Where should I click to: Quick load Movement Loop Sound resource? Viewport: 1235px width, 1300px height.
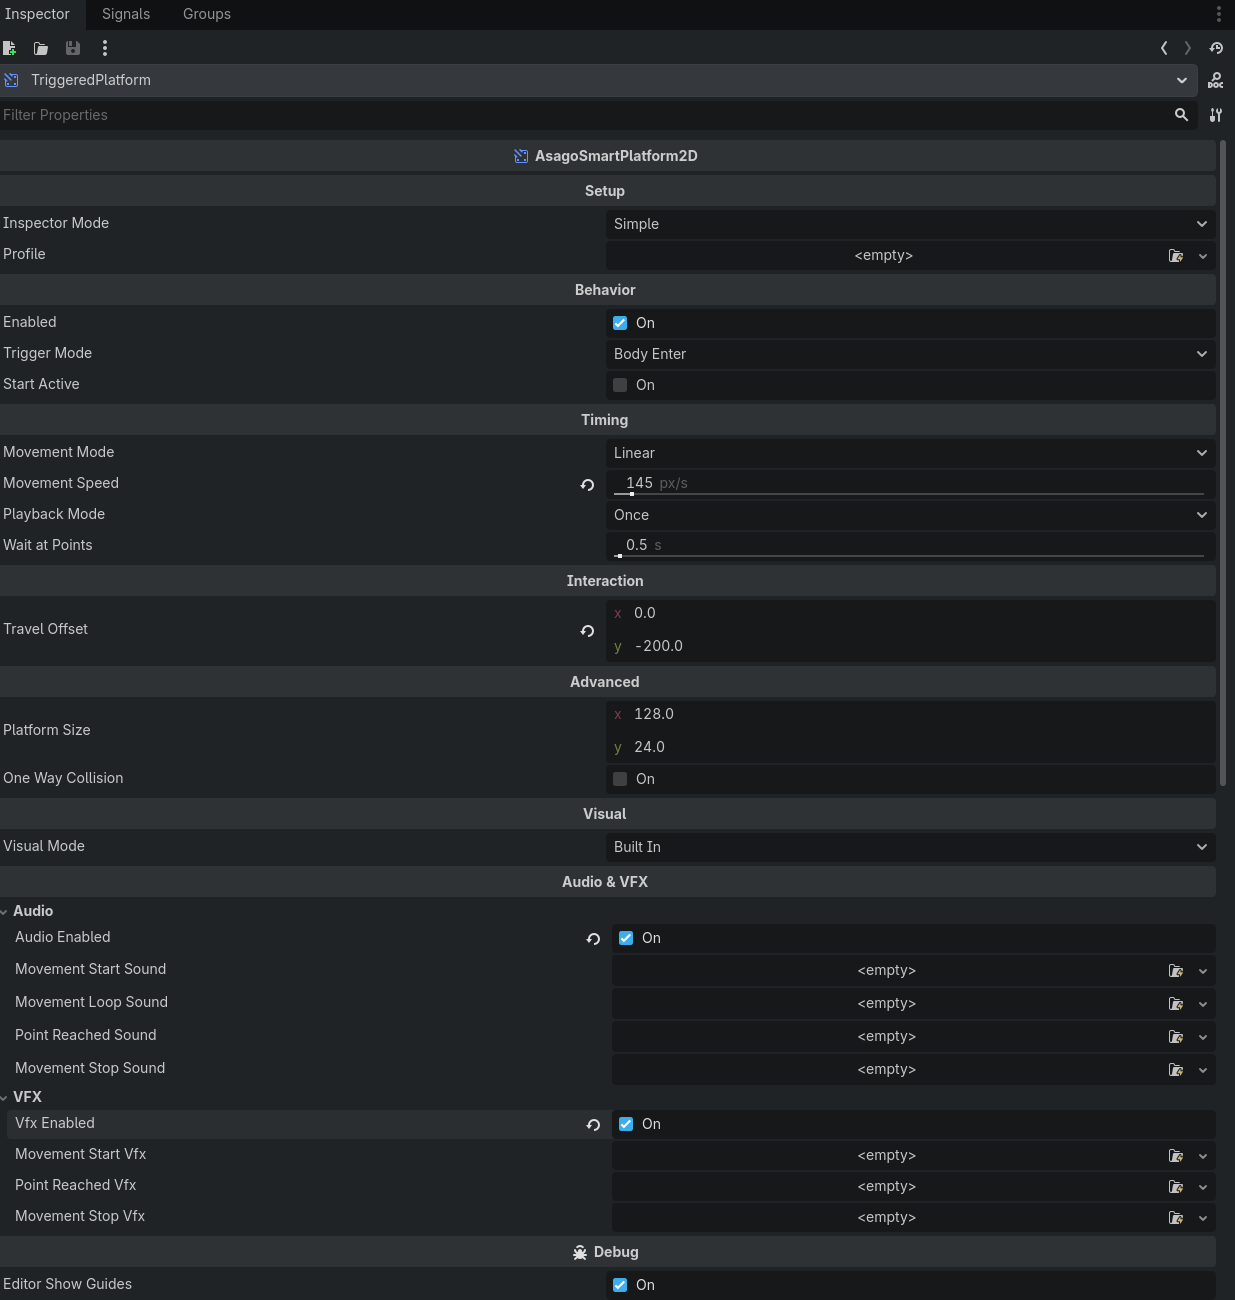pos(1176,1004)
